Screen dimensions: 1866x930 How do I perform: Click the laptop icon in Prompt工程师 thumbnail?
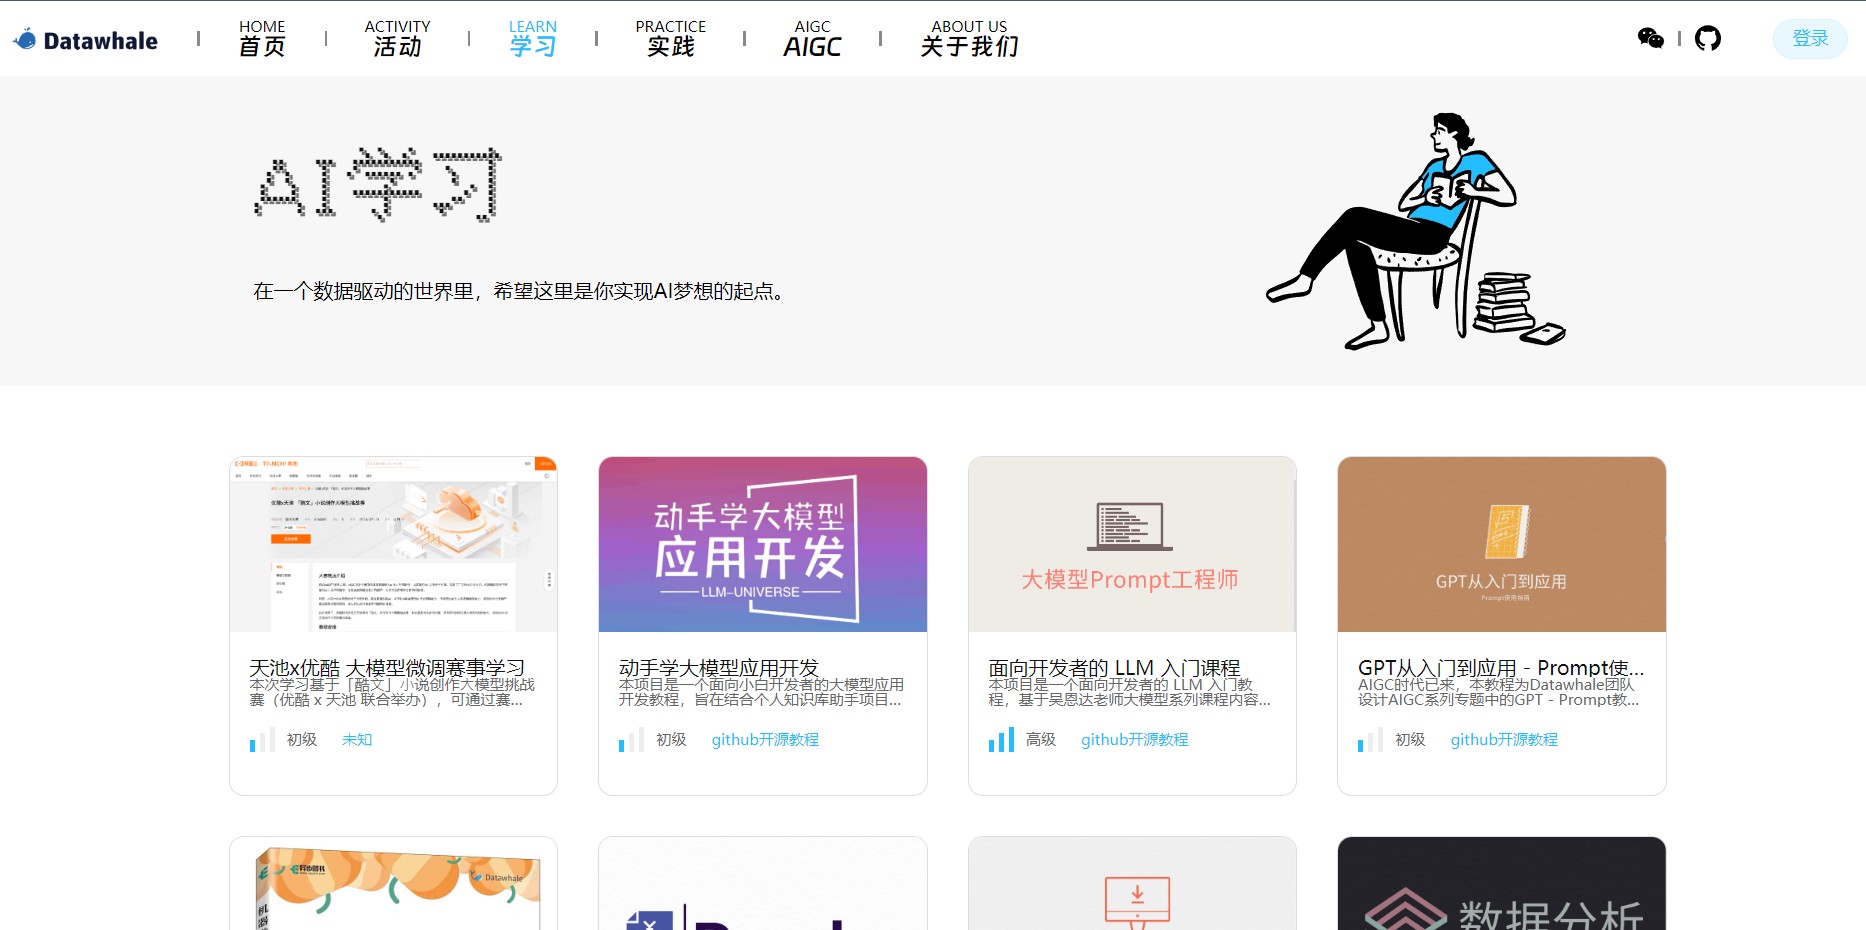(x=1130, y=526)
